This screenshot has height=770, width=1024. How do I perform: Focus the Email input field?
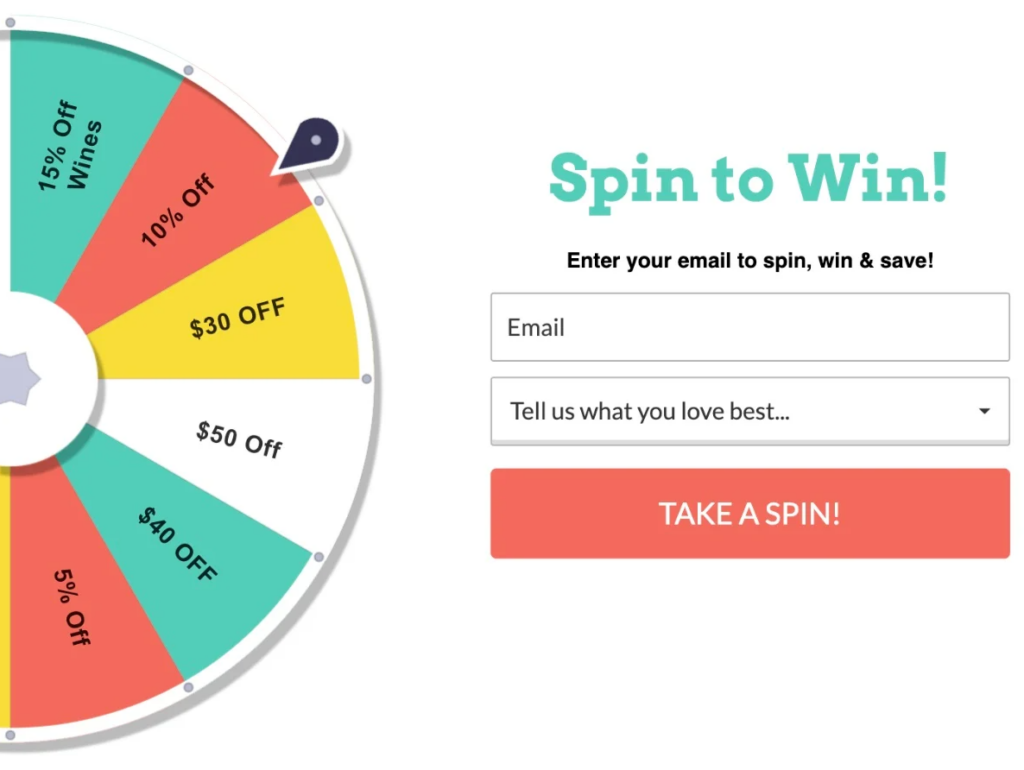point(750,327)
